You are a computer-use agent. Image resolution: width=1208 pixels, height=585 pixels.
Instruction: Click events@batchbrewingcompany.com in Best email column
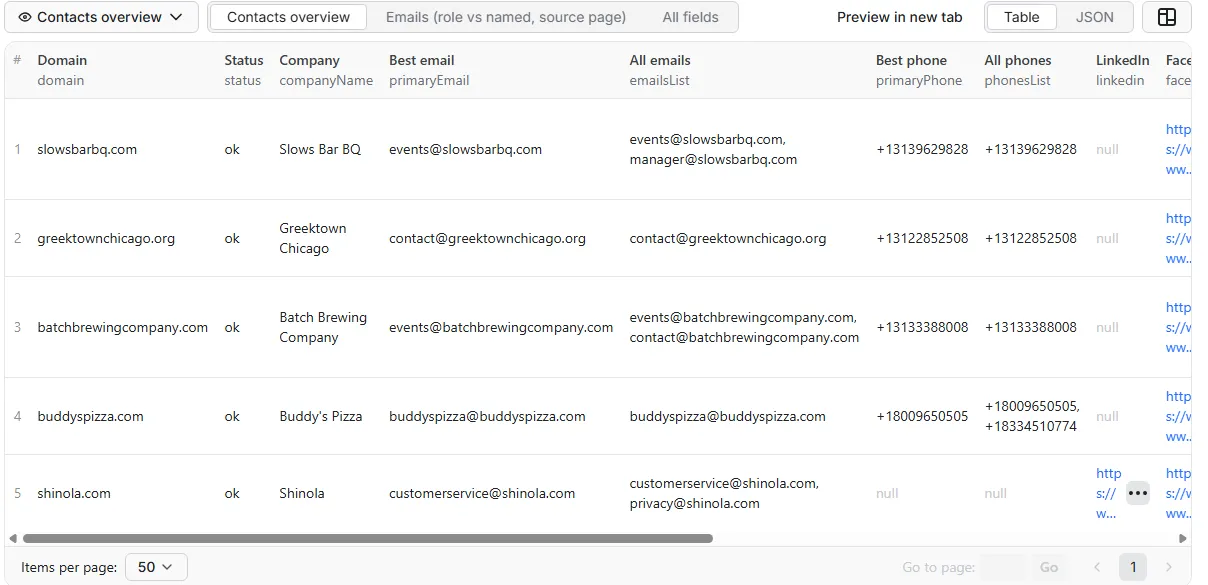pos(501,327)
